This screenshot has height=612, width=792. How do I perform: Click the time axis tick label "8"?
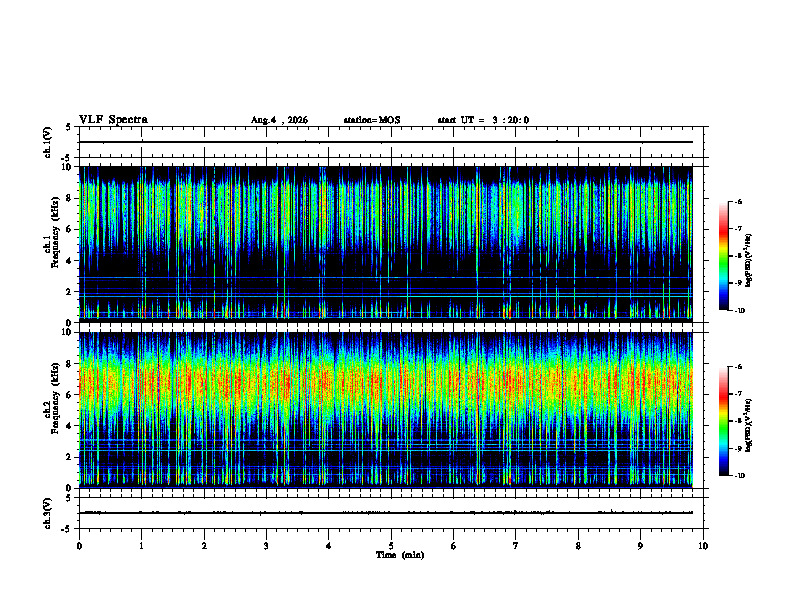point(578,546)
